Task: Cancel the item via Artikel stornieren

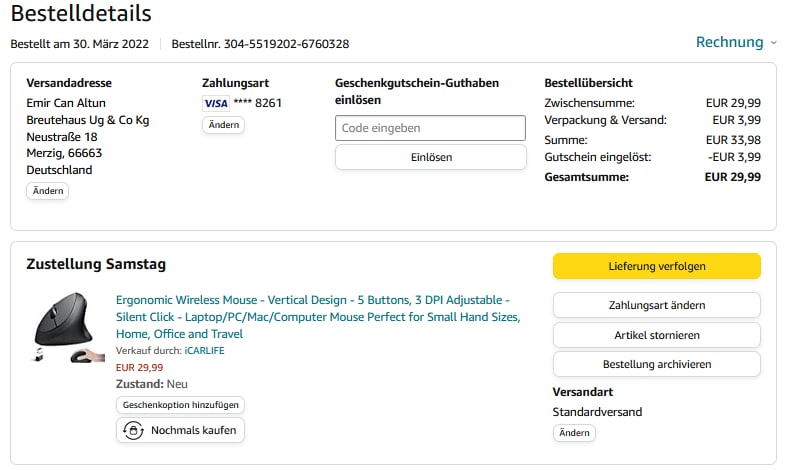Action: click(x=656, y=335)
